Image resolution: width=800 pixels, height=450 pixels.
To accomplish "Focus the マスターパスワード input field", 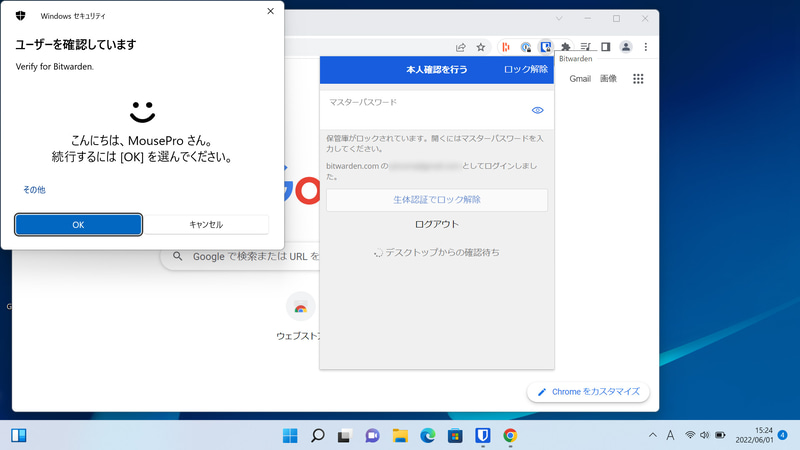I will coord(437,110).
